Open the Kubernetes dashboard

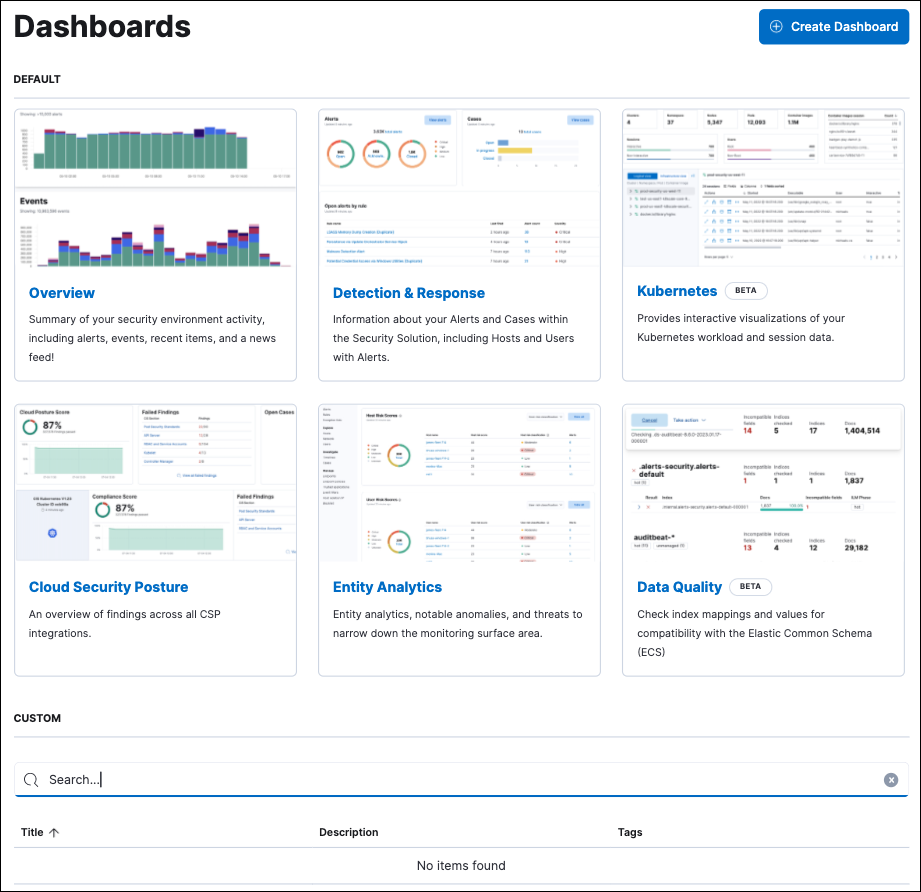pyautogui.click(x=677, y=290)
